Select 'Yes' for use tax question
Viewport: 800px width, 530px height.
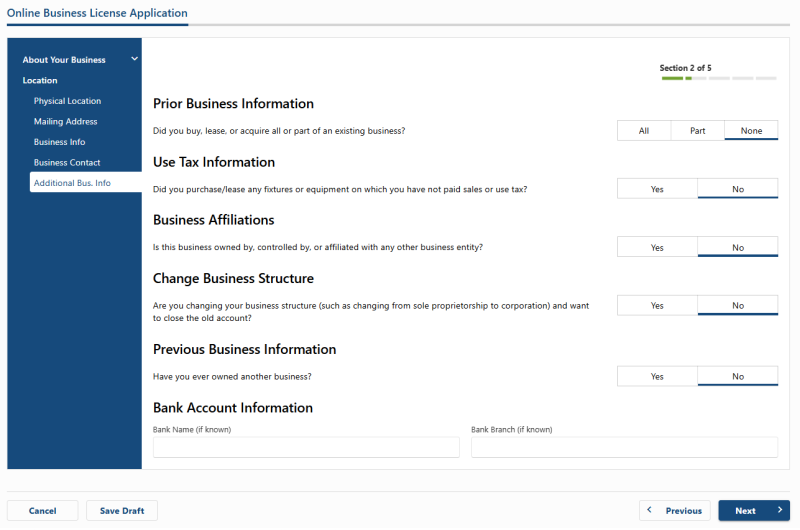[x=657, y=189]
